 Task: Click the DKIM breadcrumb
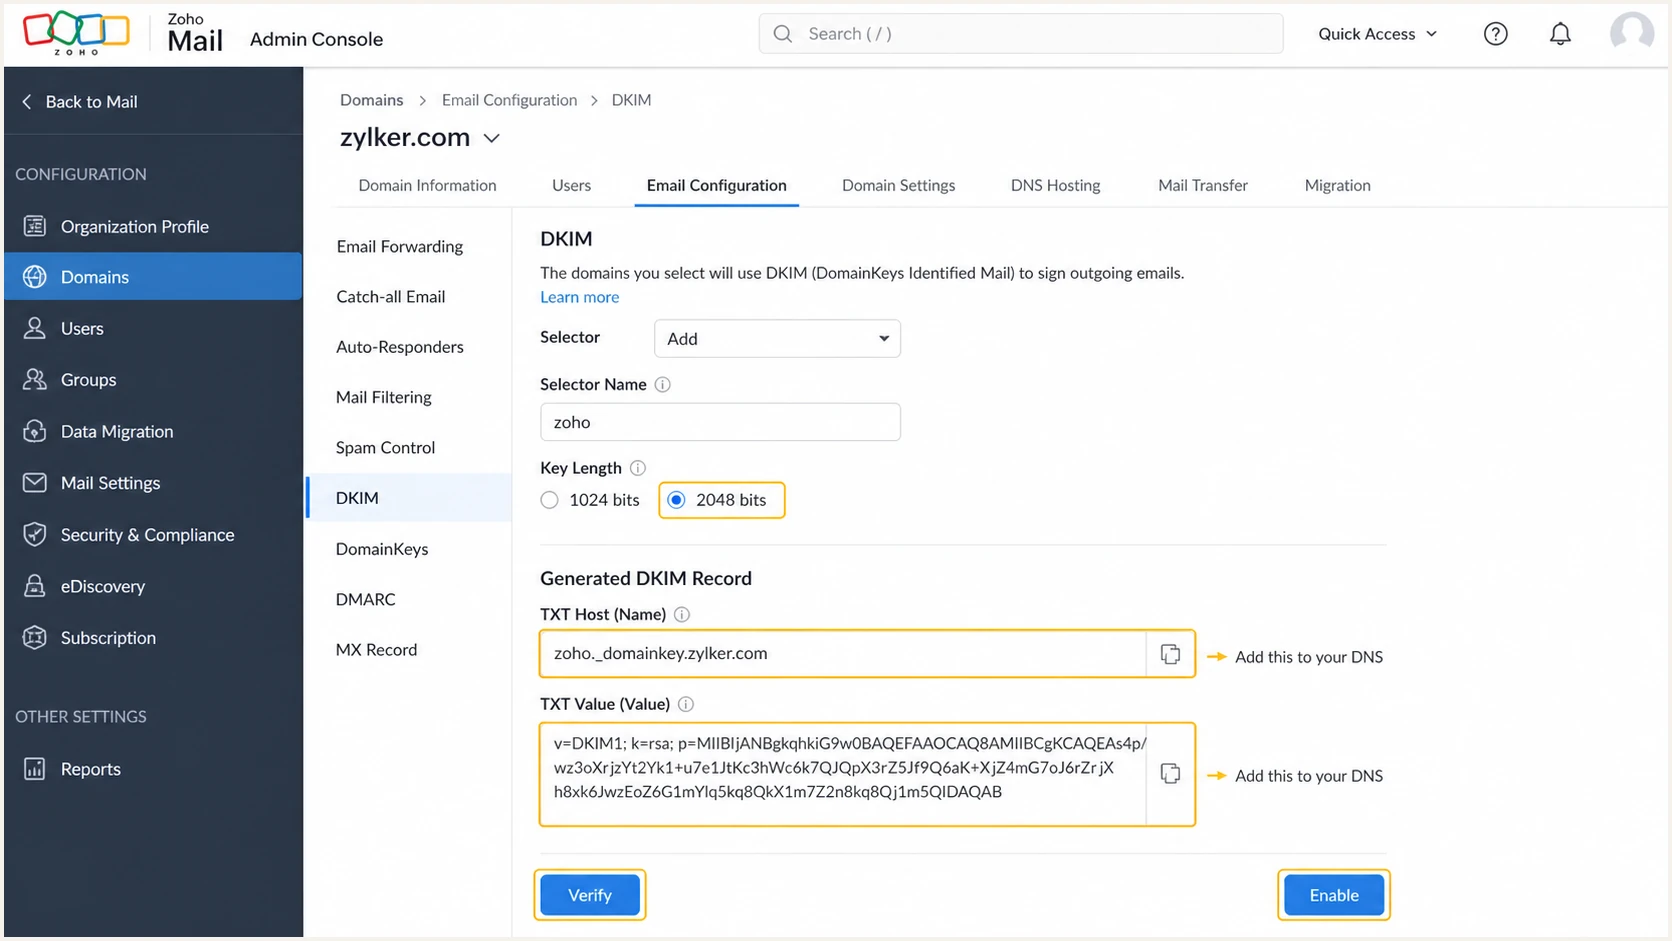(631, 100)
